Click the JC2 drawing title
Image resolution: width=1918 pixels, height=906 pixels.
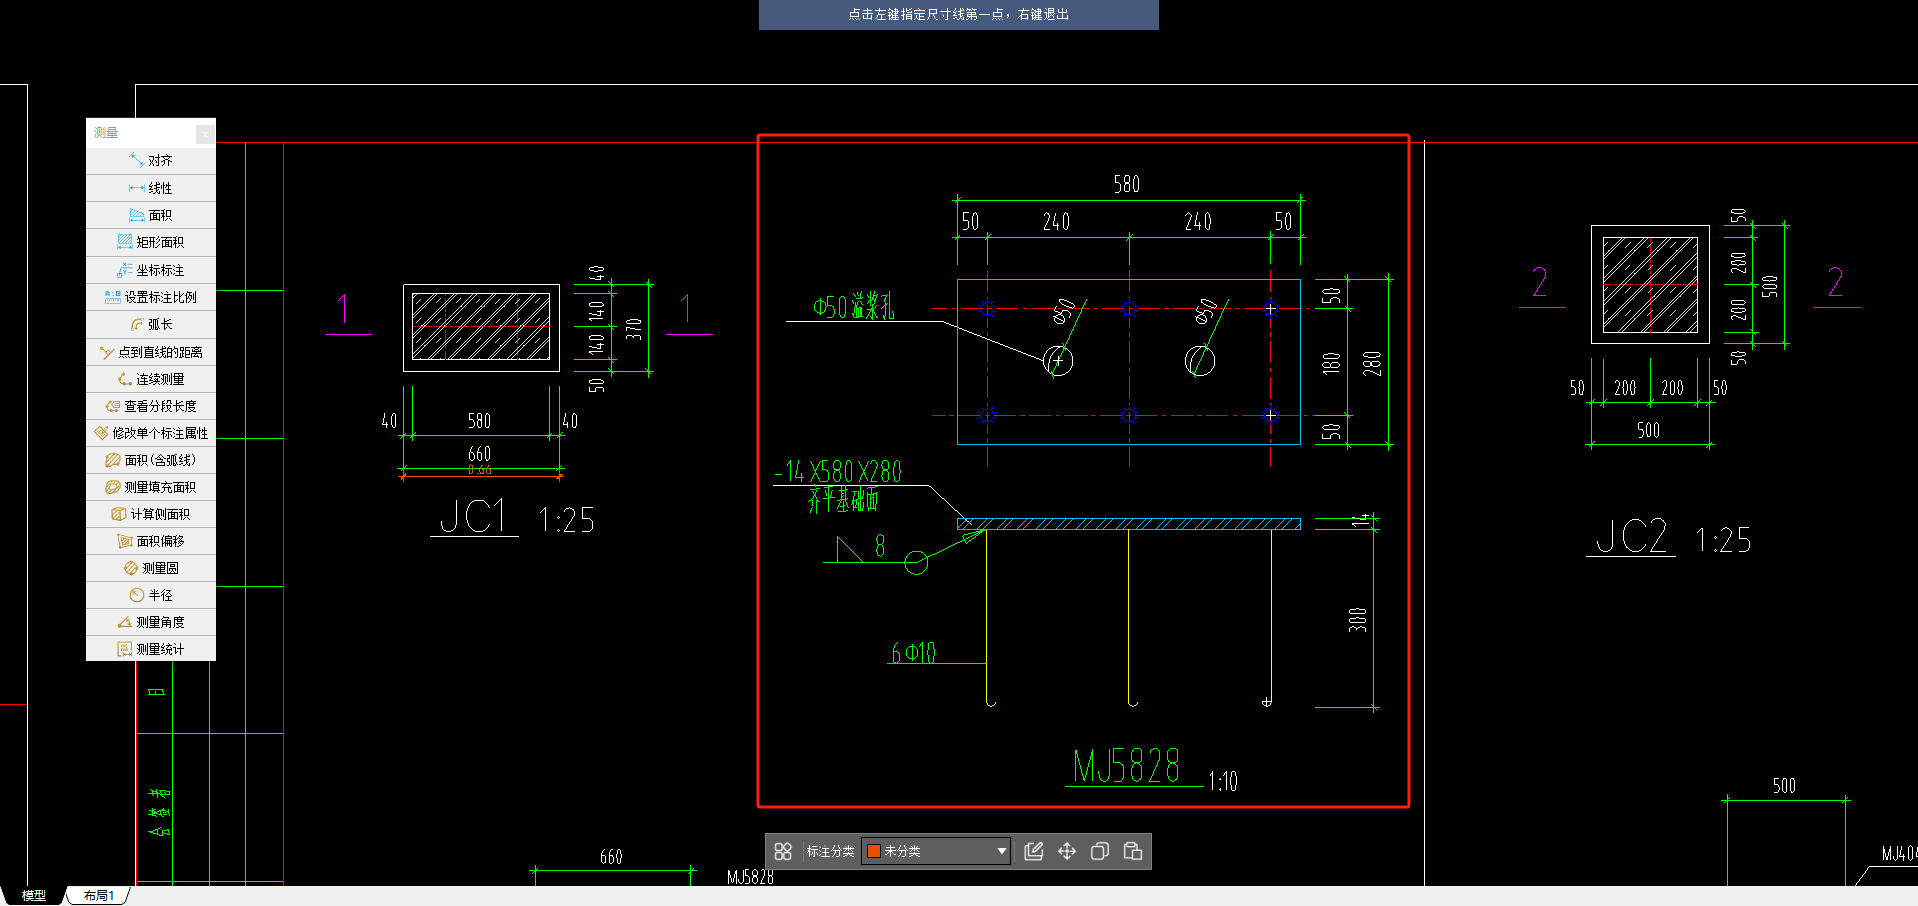pyautogui.click(x=1631, y=537)
